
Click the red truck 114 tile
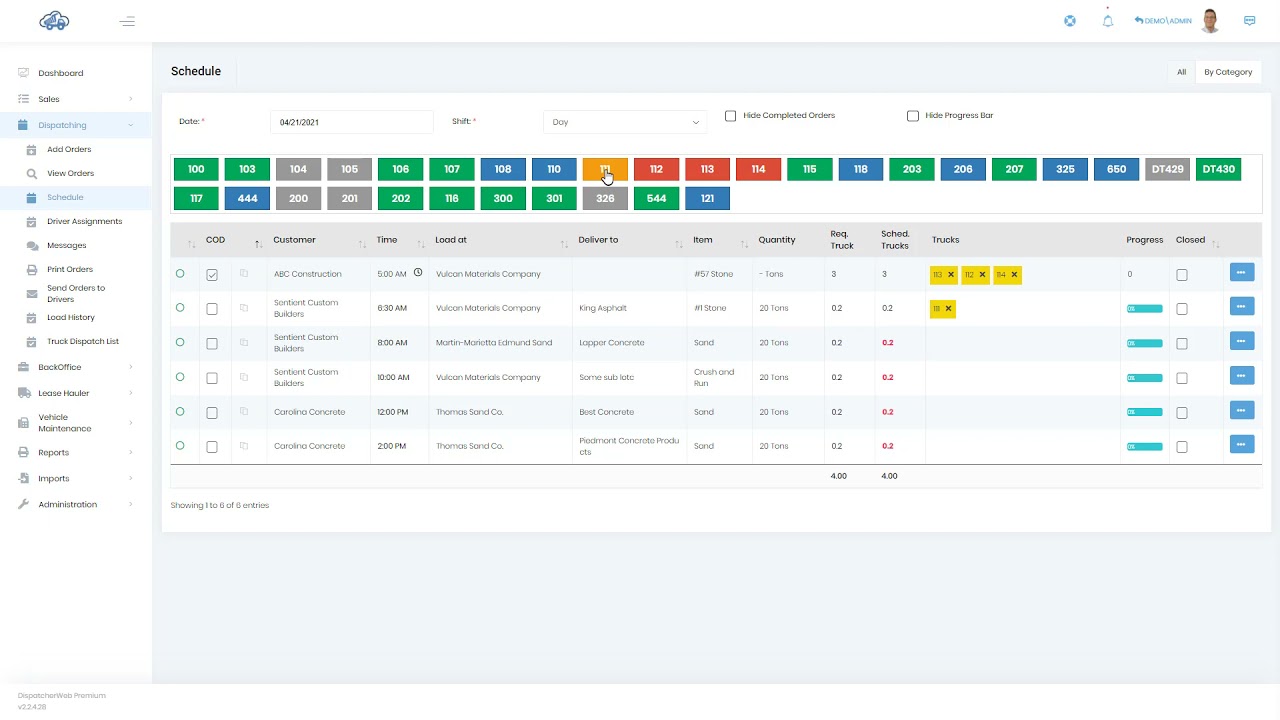pos(758,169)
